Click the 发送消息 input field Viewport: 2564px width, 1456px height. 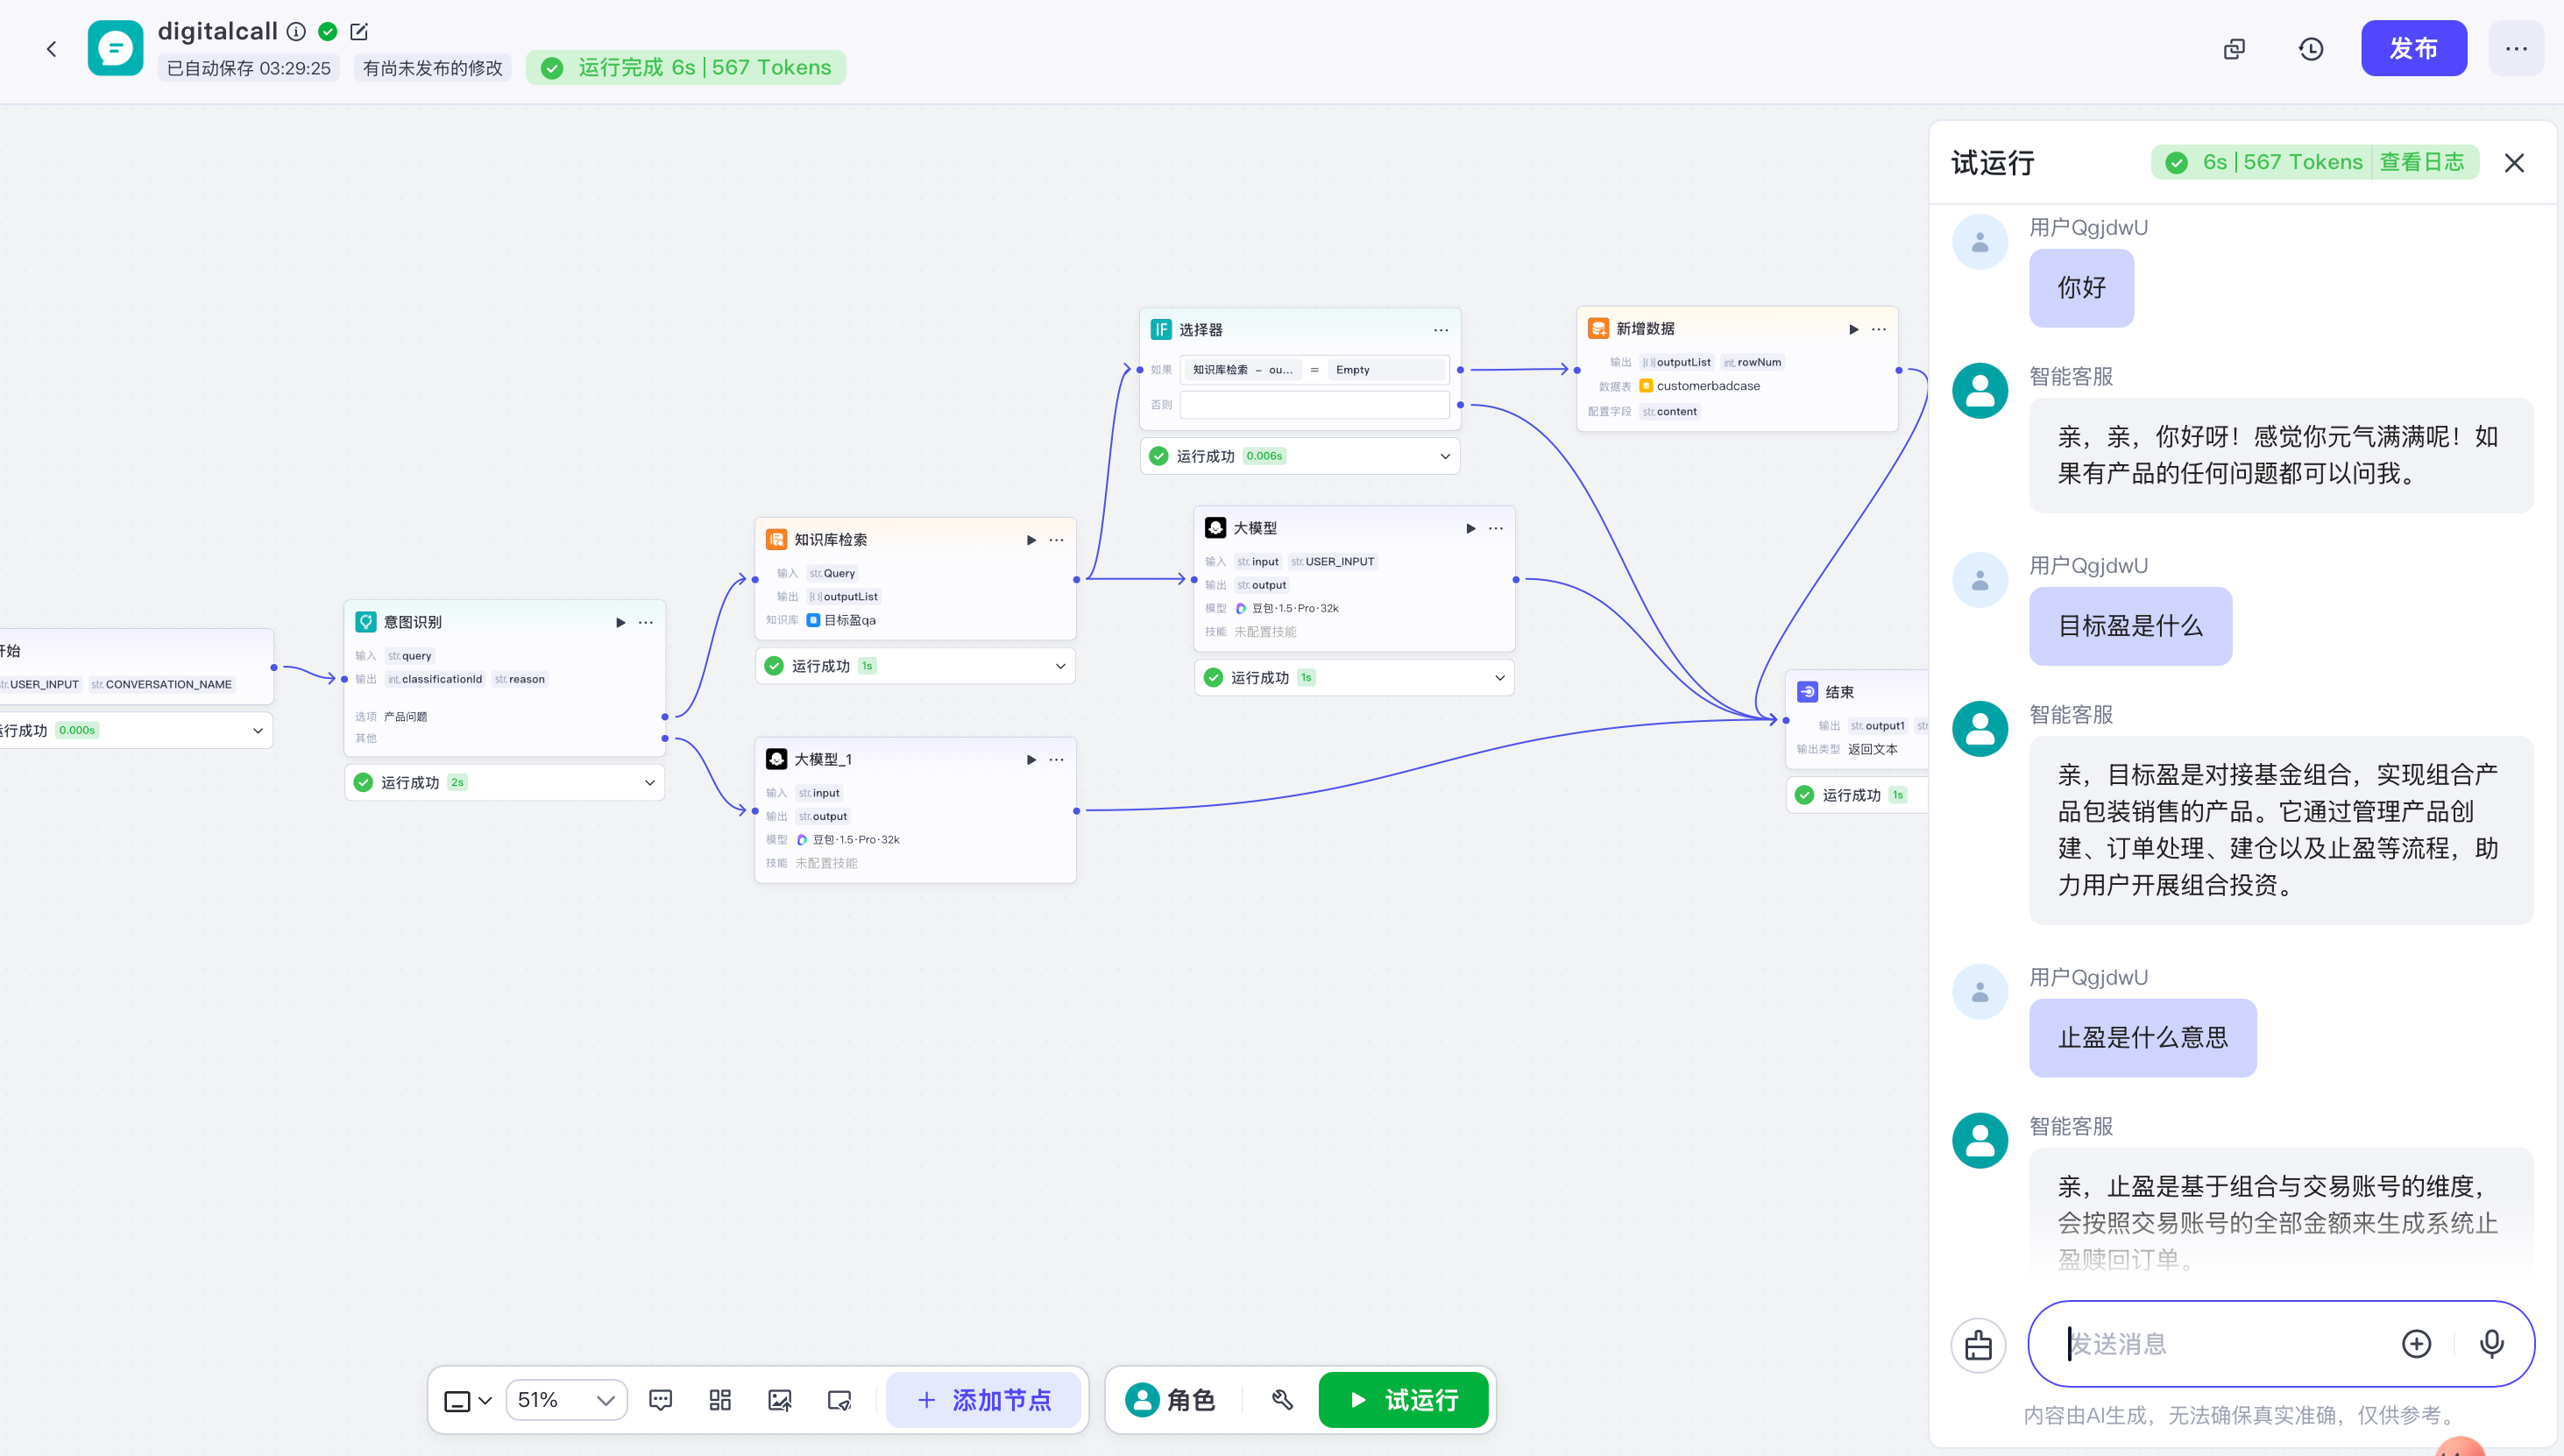coord(2225,1343)
